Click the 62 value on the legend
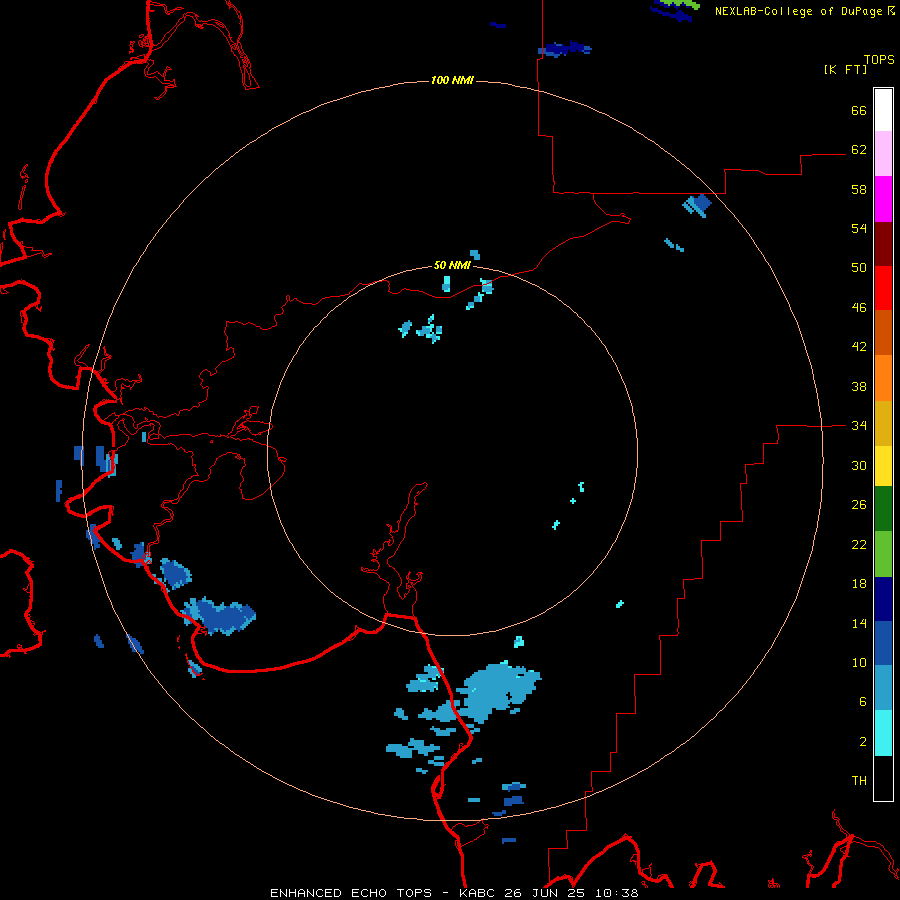The width and height of the screenshot is (900, 900). pos(859,150)
